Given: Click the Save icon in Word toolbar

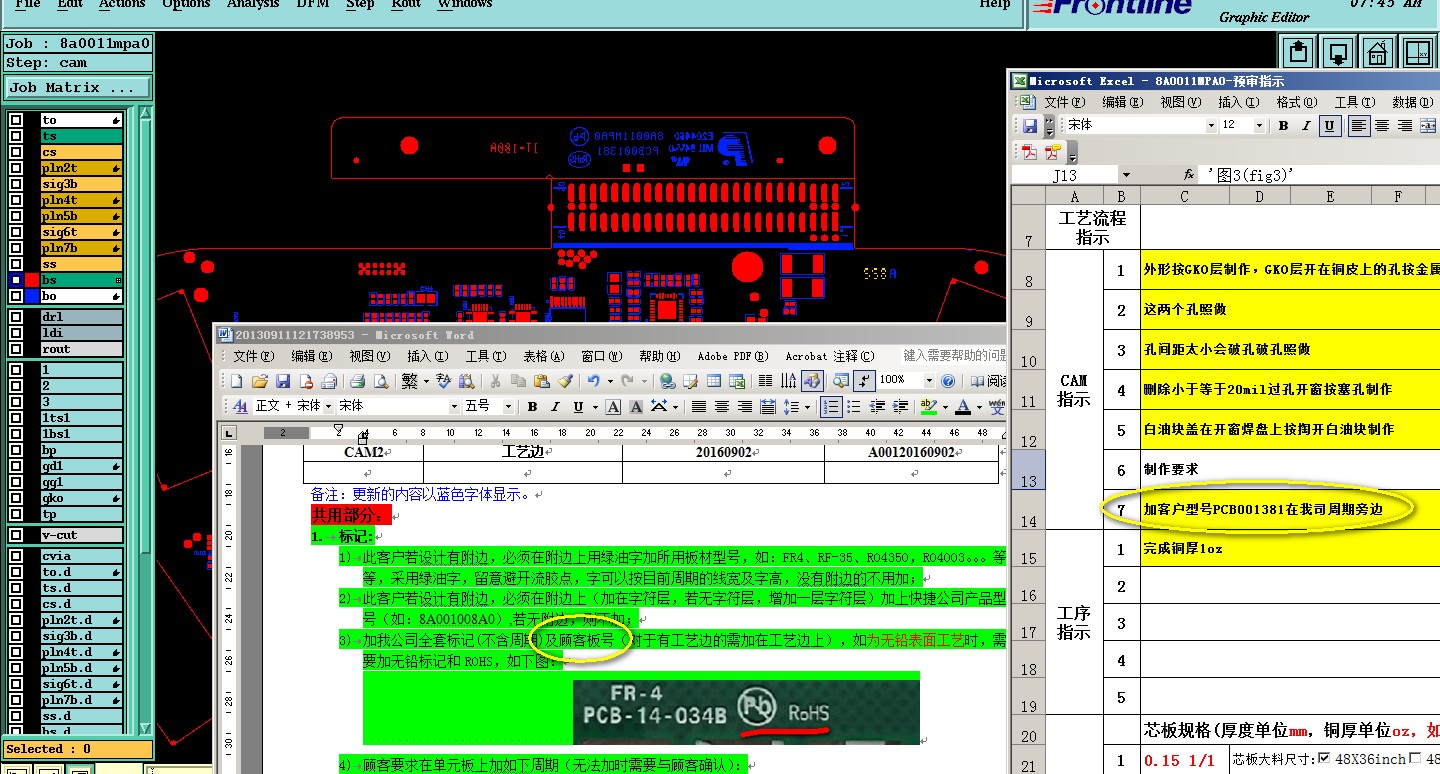Looking at the screenshot, I should 283,381.
